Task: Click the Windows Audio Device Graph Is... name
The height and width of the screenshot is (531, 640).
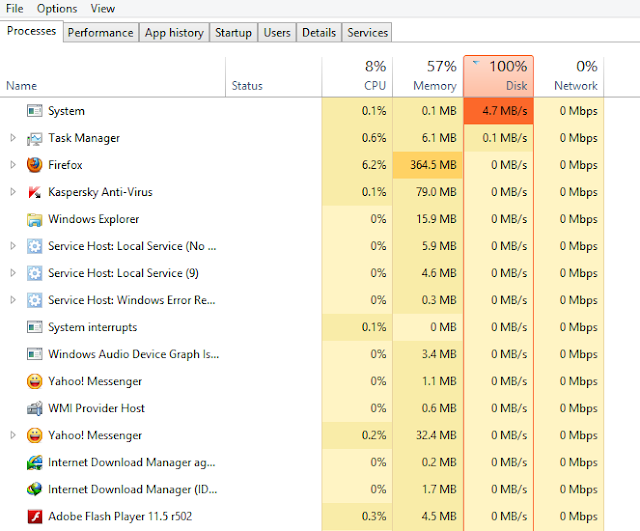Action: click(133, 354)
